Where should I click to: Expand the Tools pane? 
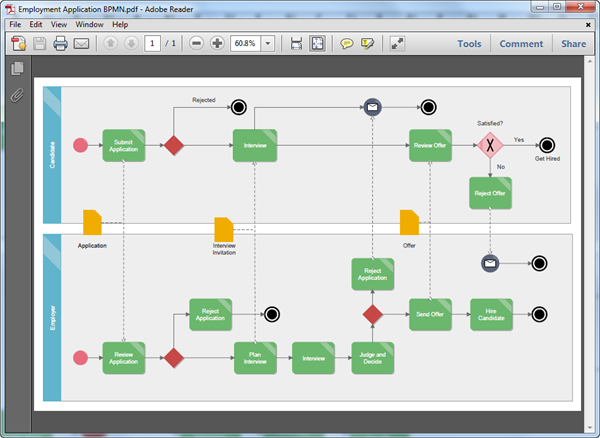(469, 44)
